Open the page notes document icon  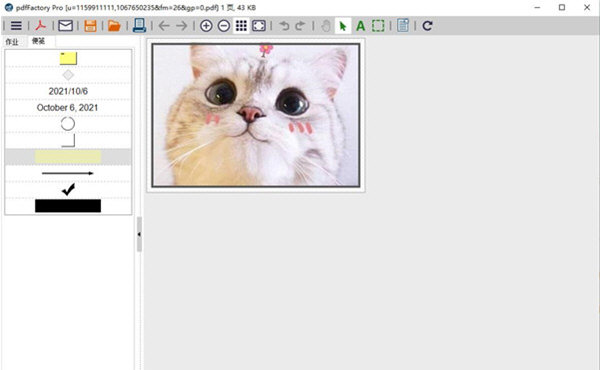(x=403, y=26)
